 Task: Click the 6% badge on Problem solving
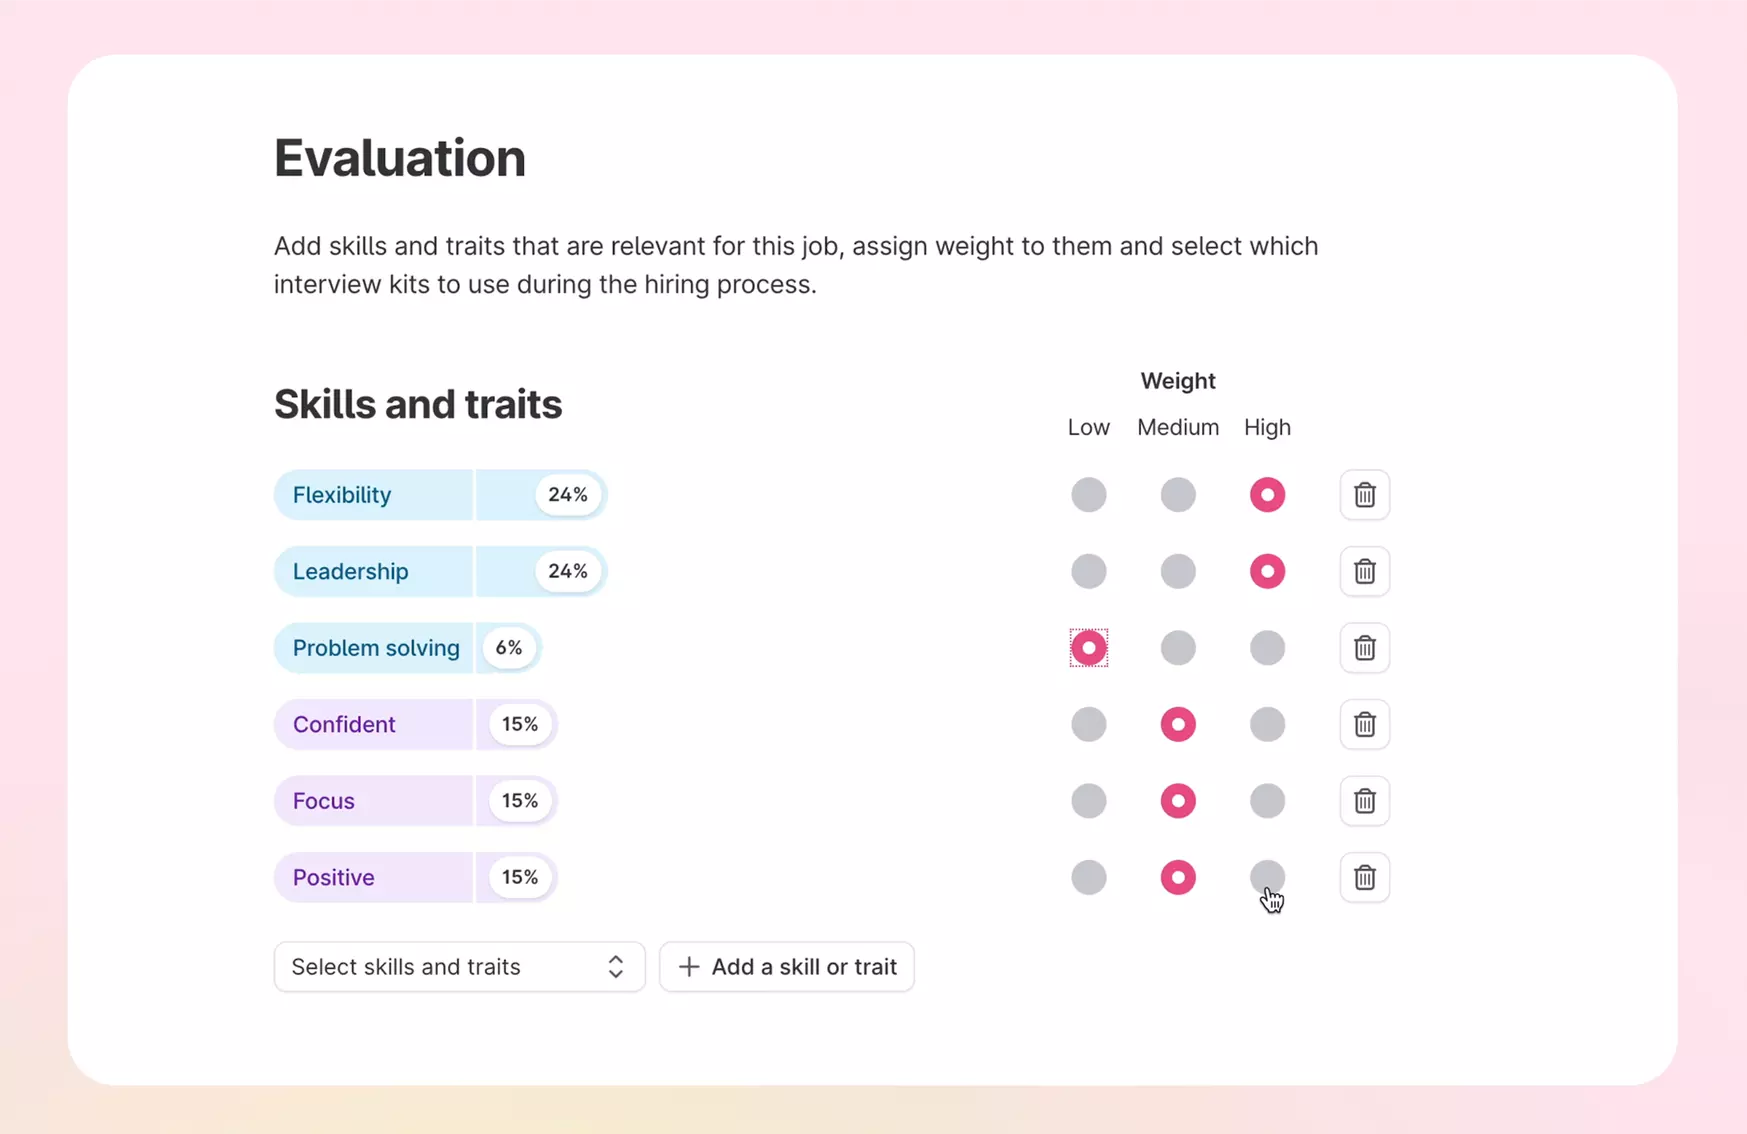(509, 648)
